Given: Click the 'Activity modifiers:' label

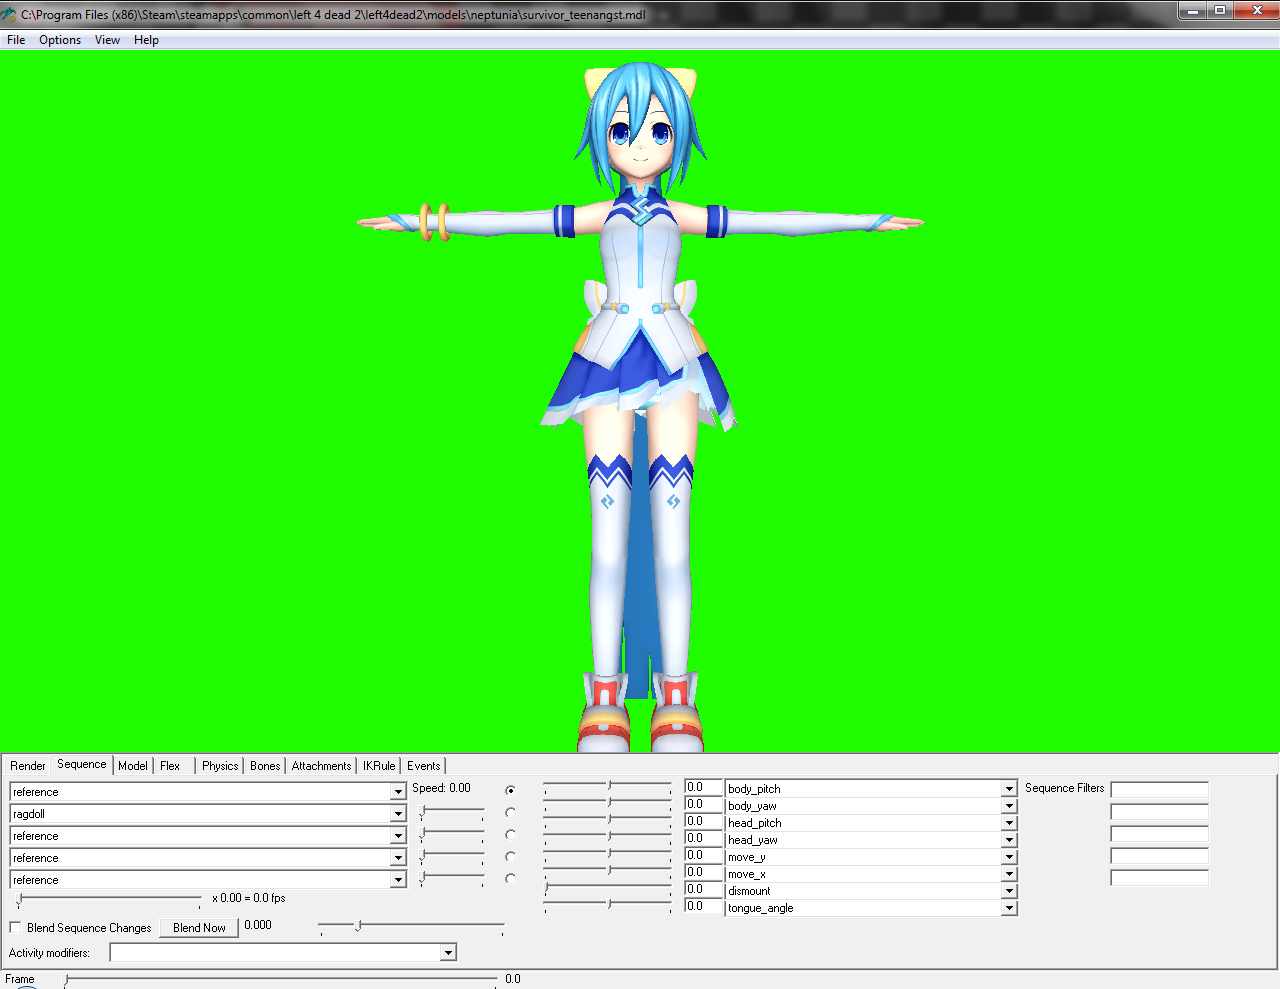Looking at the screenshot, I should tap(49, 953).
